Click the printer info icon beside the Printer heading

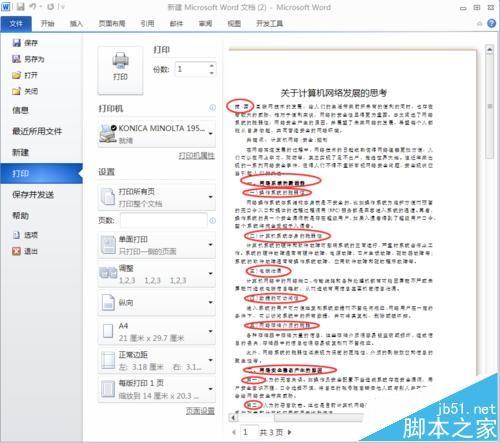coord(212,108)
